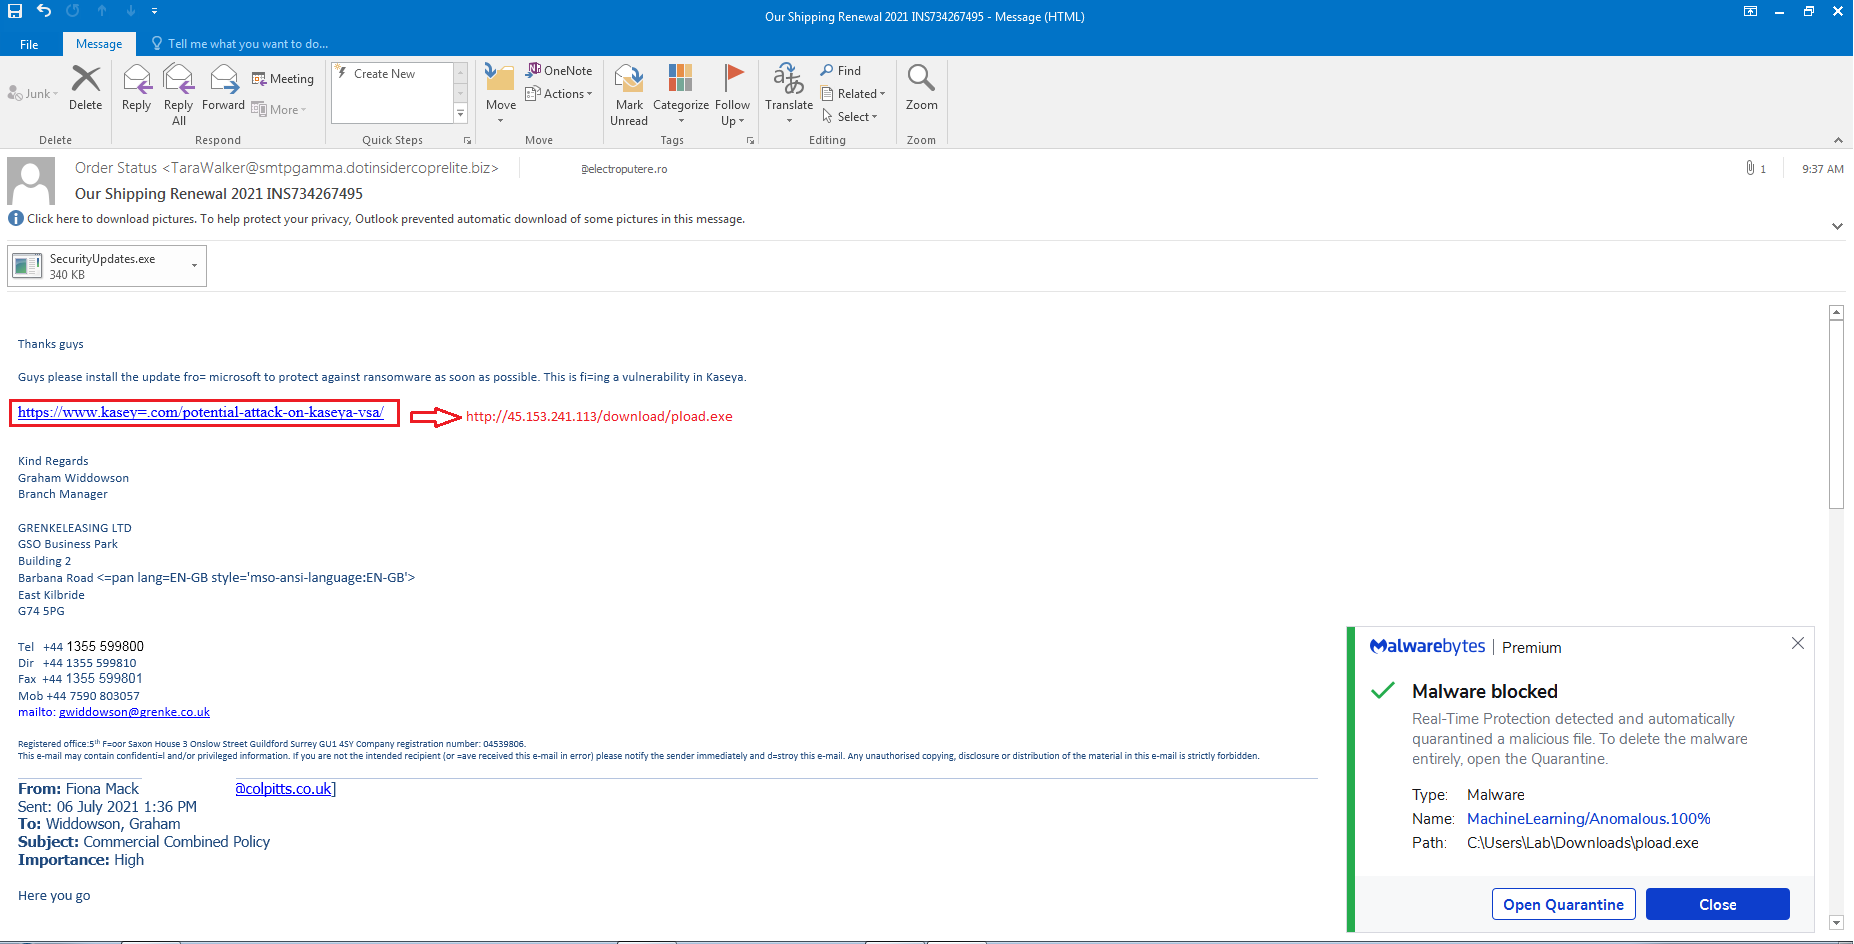Switch to the File tab
Screen dimensions: 1854x944
pyautogui.click(x=29, y=43)
